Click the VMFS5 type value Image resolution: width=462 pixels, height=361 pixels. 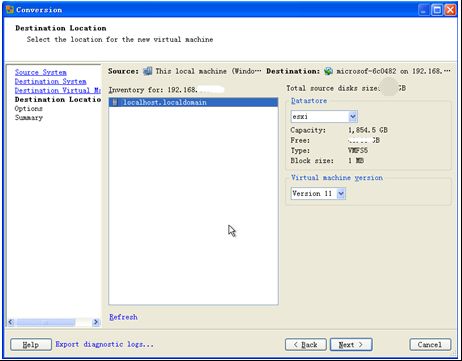tap(358, 150)
